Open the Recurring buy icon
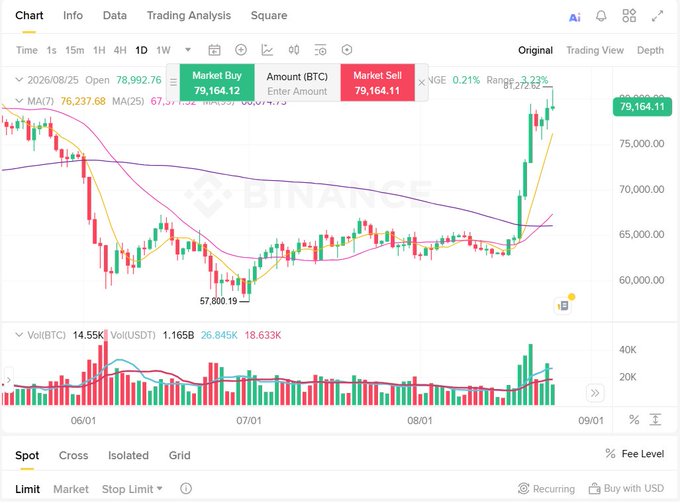The width and height of the screenshot is (680, 503). pyautogui.click(x=523, y=488)
